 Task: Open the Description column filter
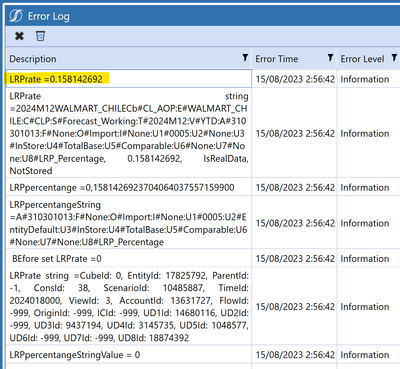(x=245, y=58)
